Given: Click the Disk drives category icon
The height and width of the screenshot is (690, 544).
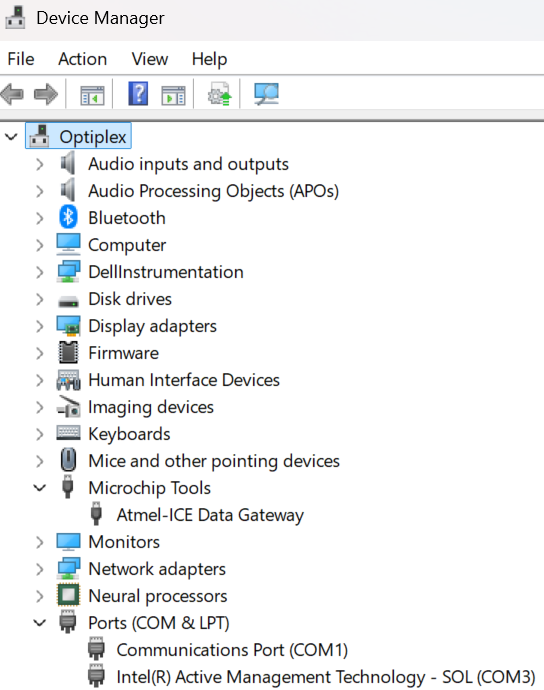Looking at the screenshot, I should pos(69,301).
